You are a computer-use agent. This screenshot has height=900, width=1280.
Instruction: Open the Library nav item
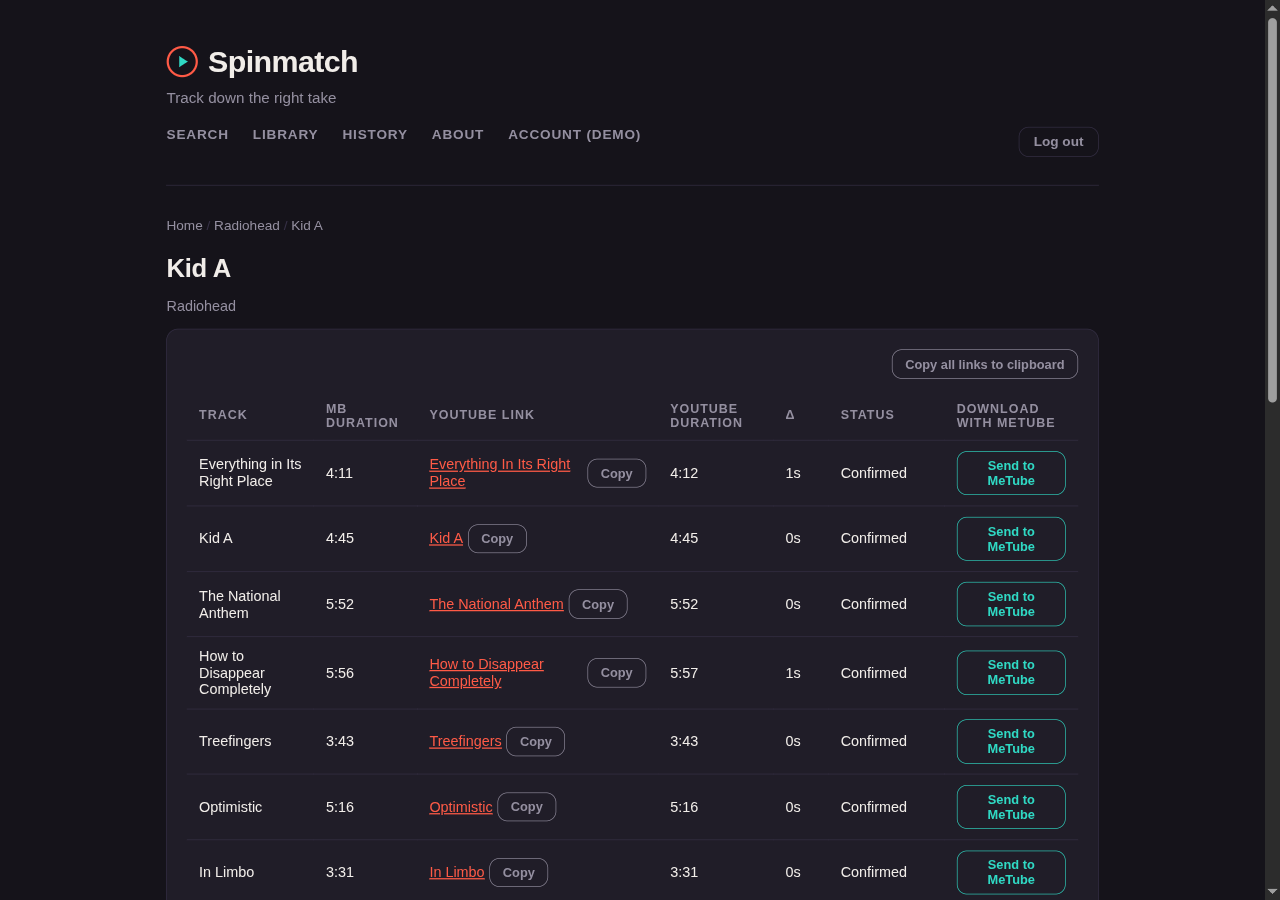pos(285,135)
